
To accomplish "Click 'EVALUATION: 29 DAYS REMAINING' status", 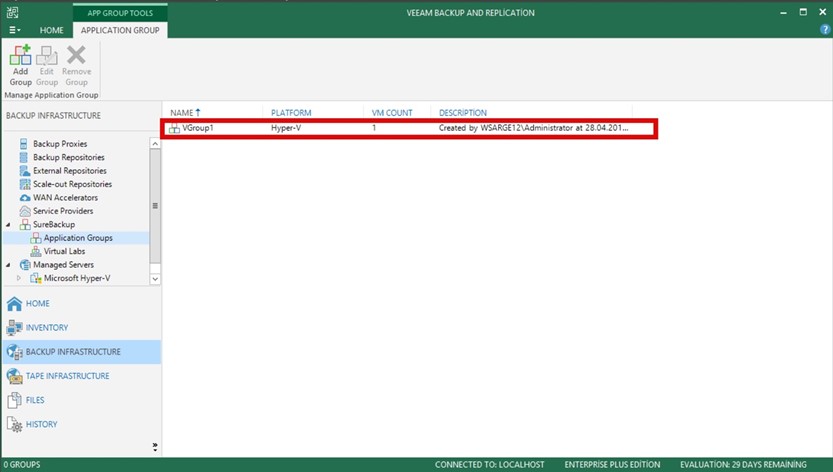I will pyautogui.click(x=743, y=465).
